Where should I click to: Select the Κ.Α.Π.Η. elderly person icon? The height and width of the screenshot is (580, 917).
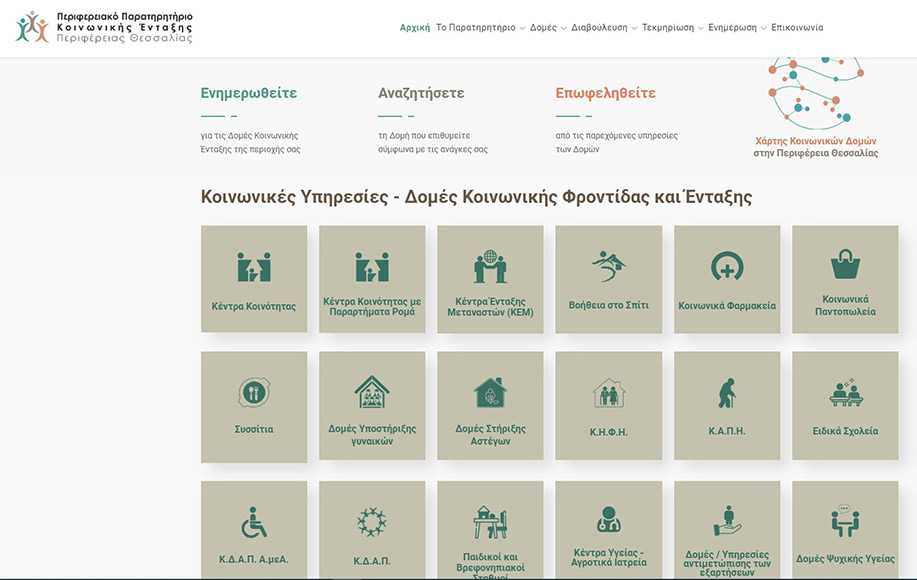[727, 393]
